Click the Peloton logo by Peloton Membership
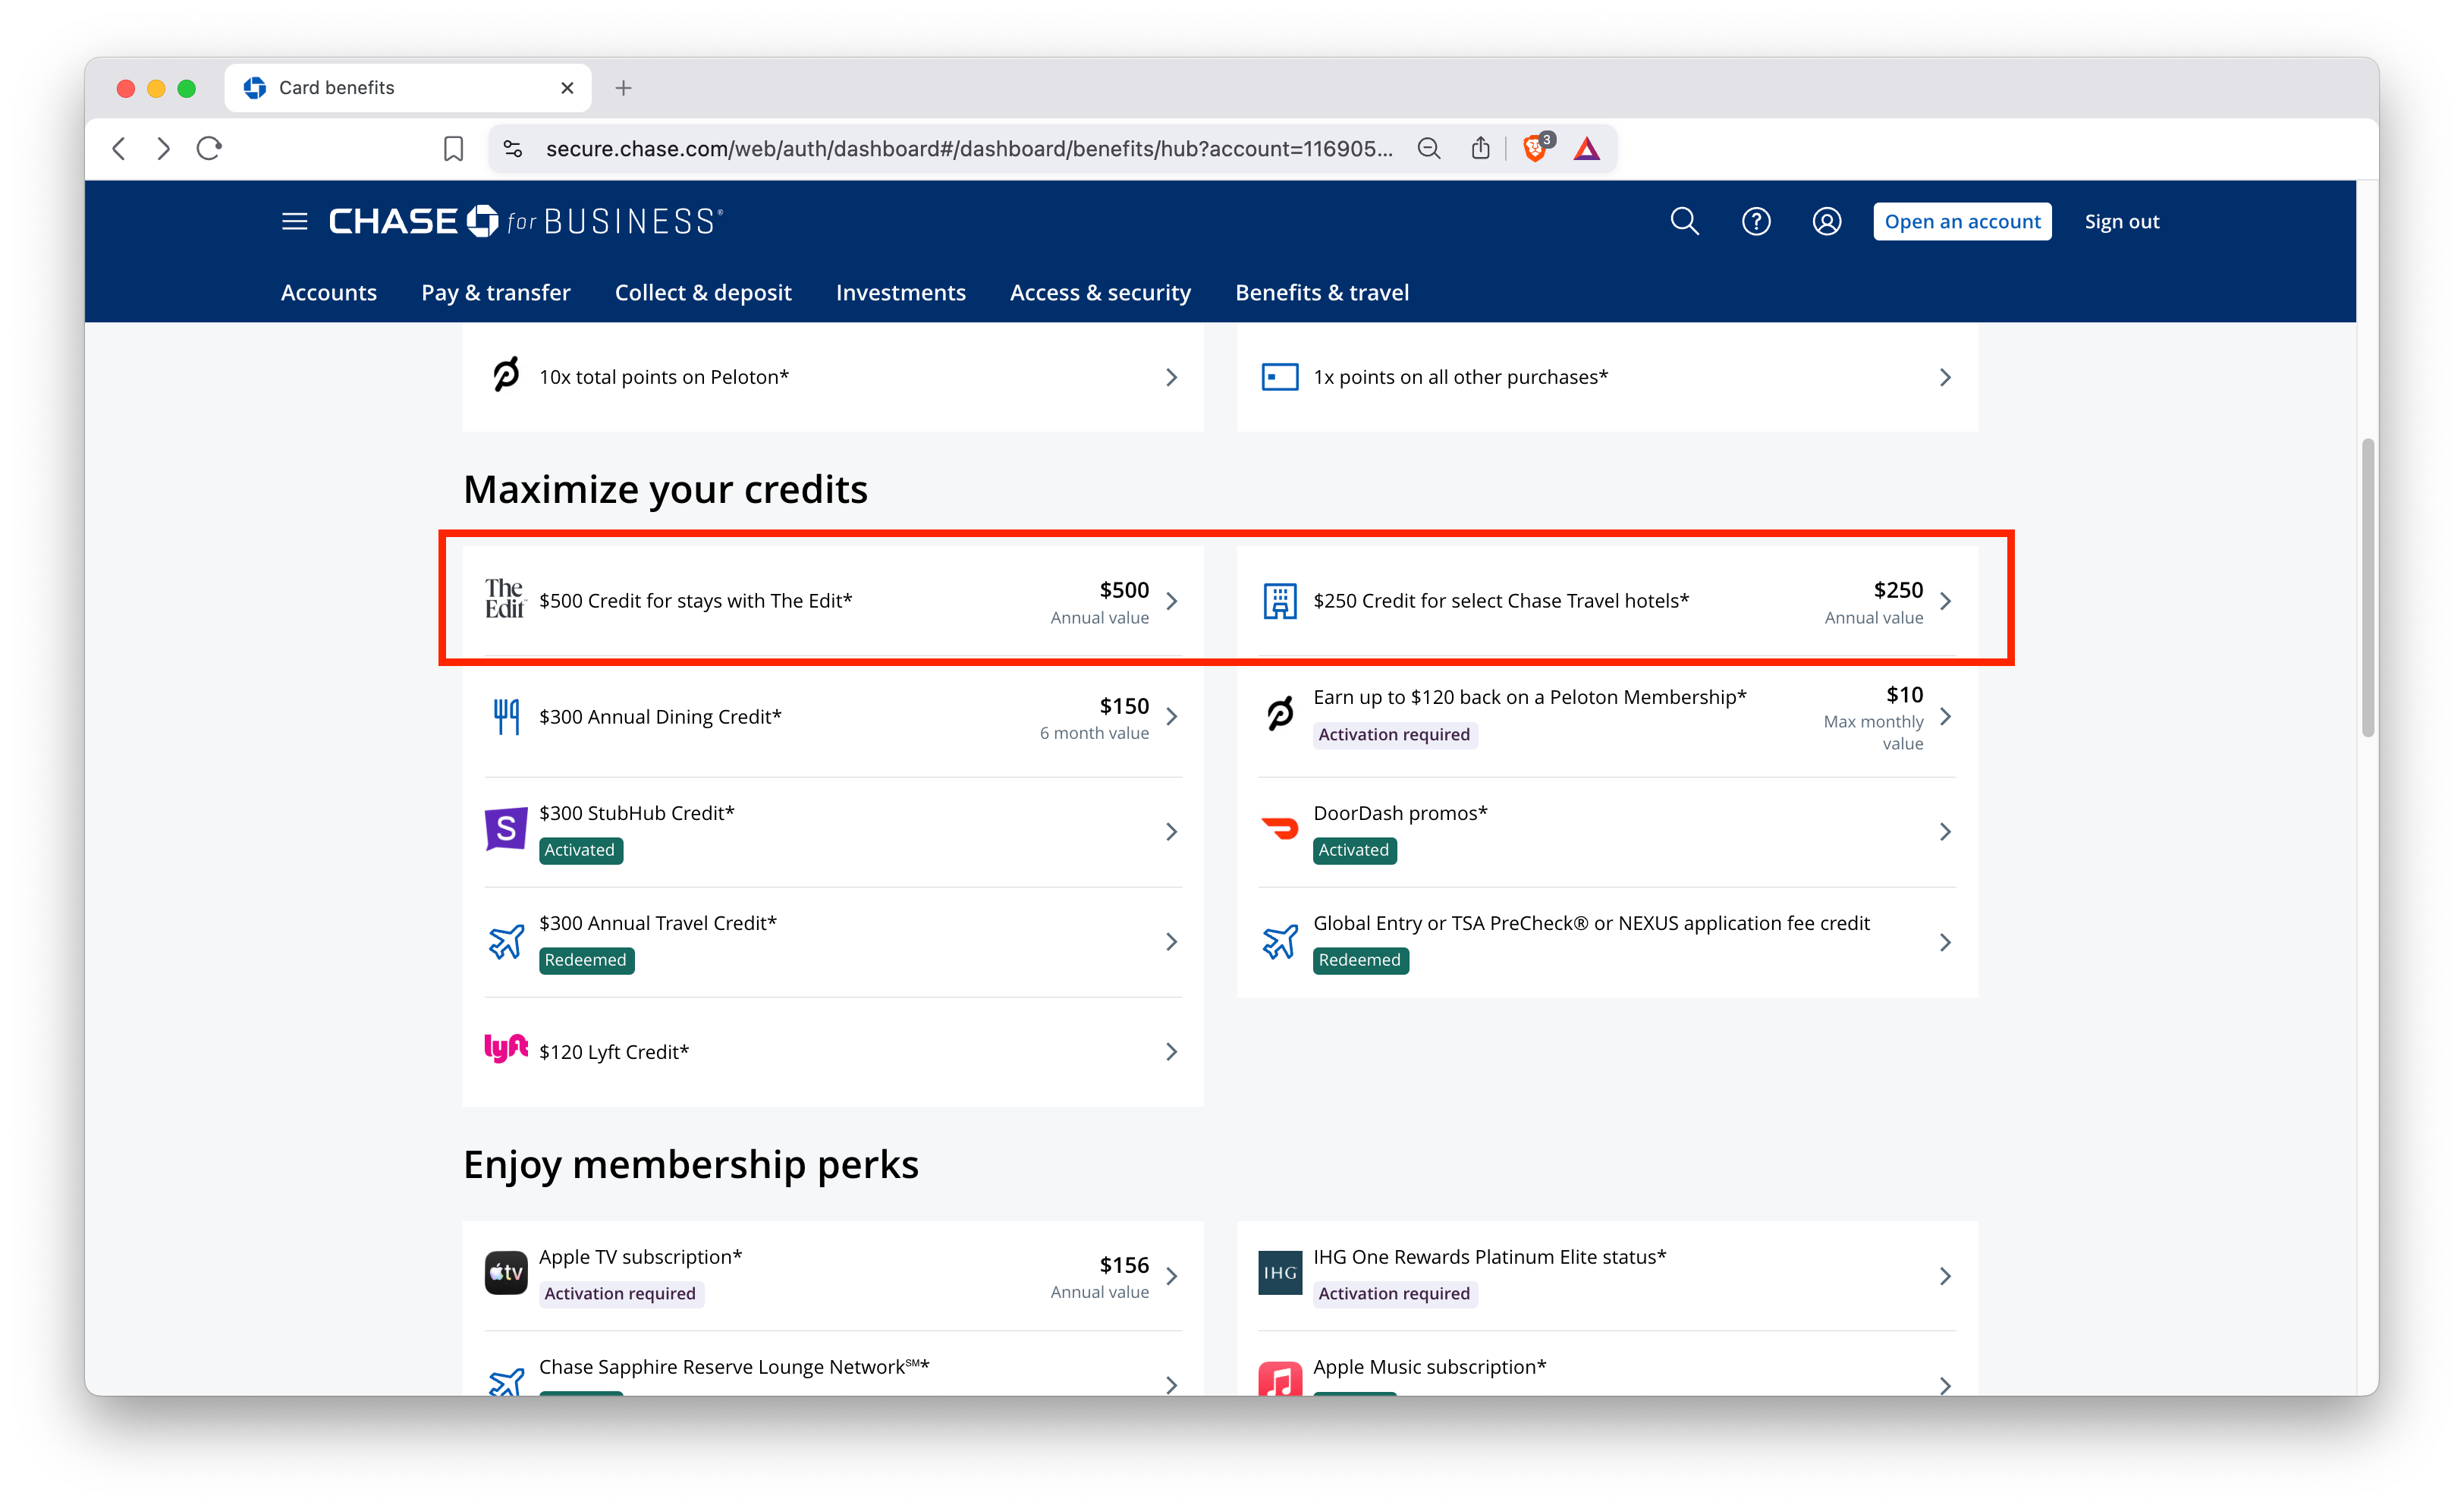2464x1508 pixels. tap(1280, 713)
